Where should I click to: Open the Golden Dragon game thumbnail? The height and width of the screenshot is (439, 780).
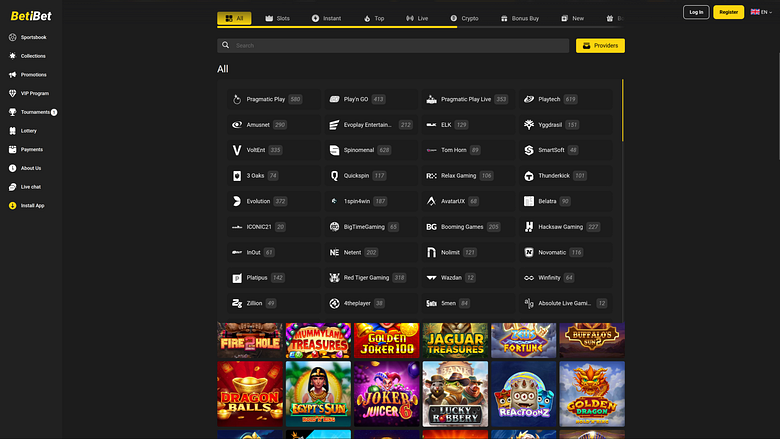coord(592,394)
